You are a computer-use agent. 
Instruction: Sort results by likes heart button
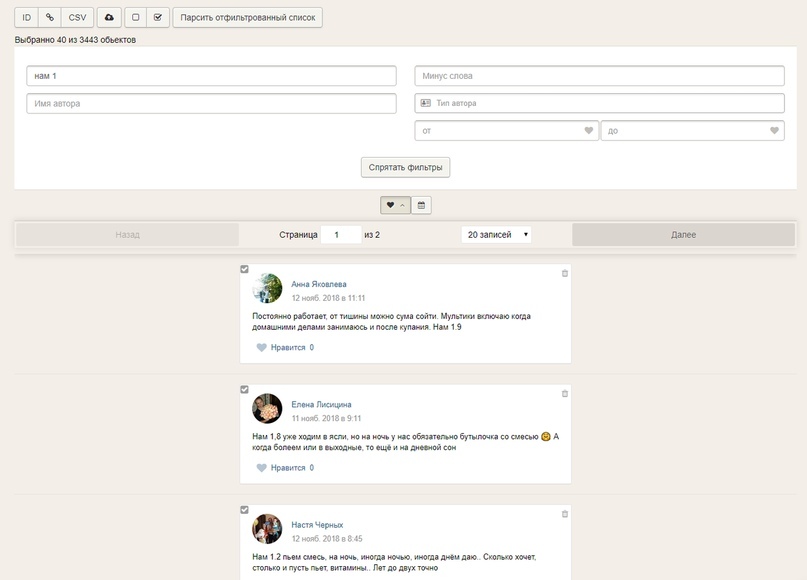coord(395,205)
